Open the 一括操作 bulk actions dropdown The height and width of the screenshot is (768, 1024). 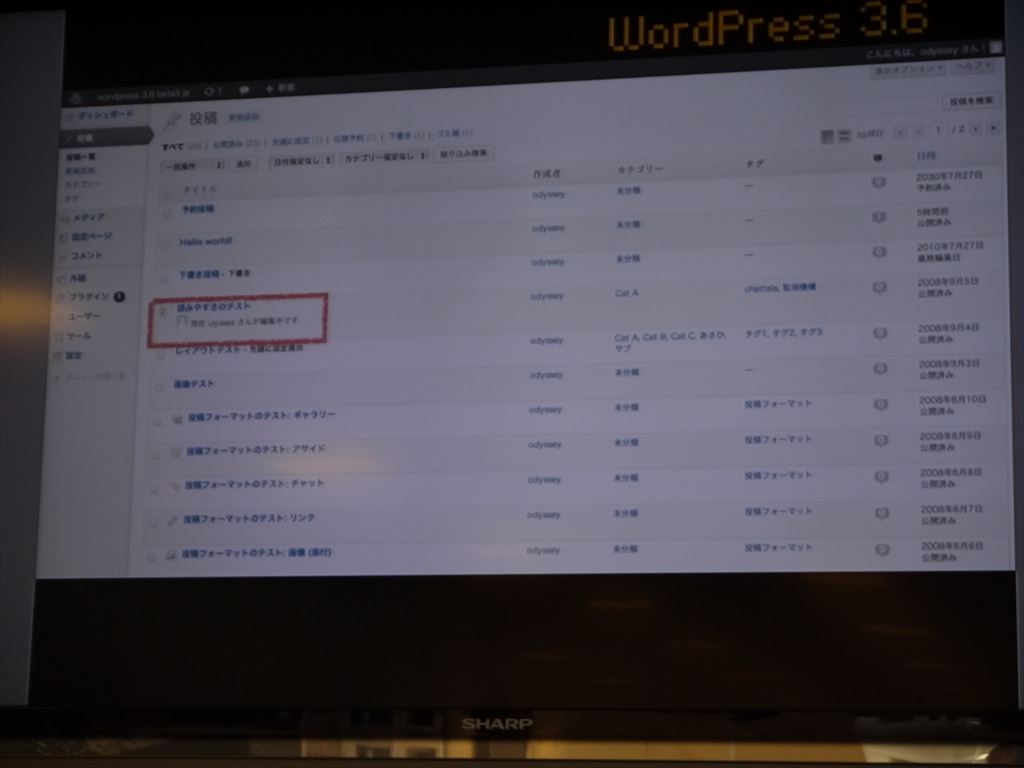193,166
